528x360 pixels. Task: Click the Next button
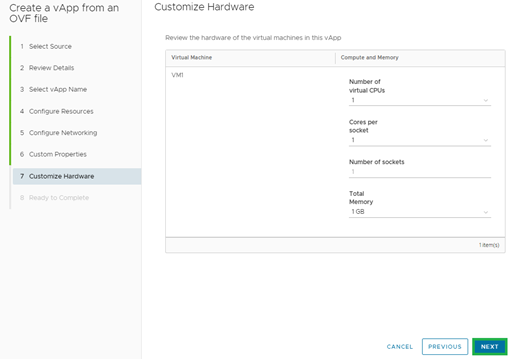[x=489, y=347]
